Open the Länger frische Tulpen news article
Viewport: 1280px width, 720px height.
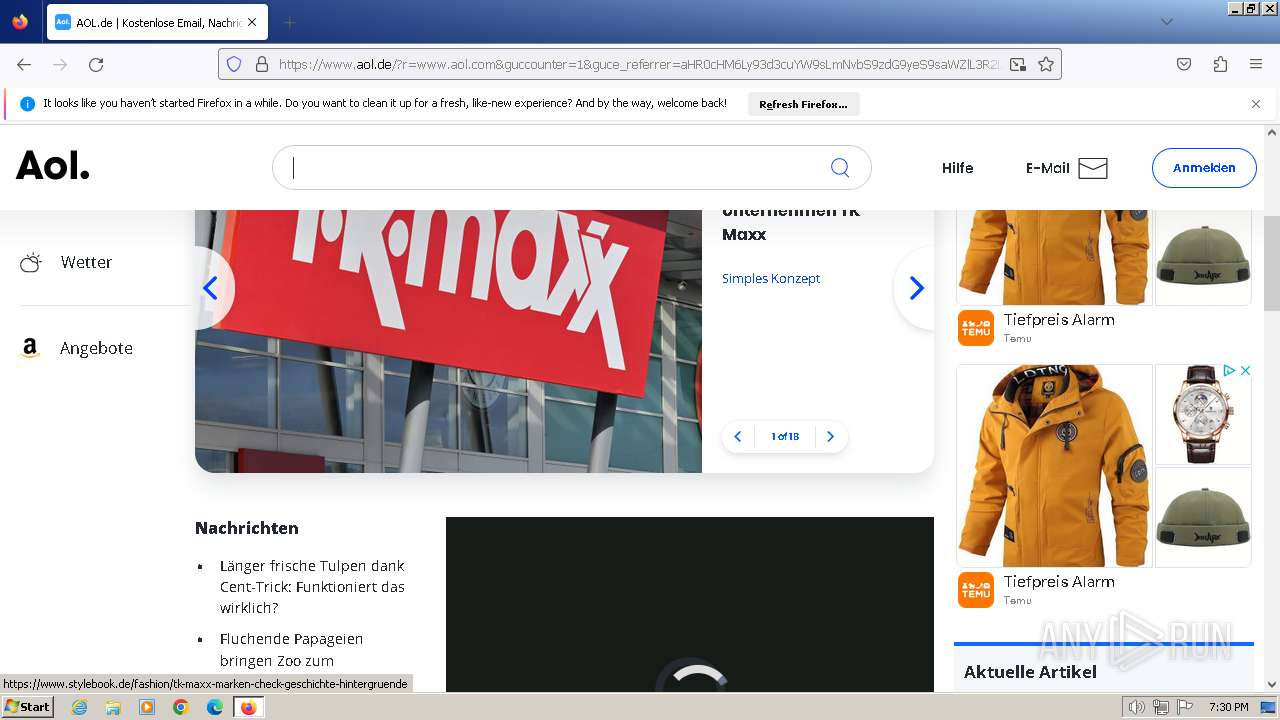pyautogui.click(x=312, y=587)
